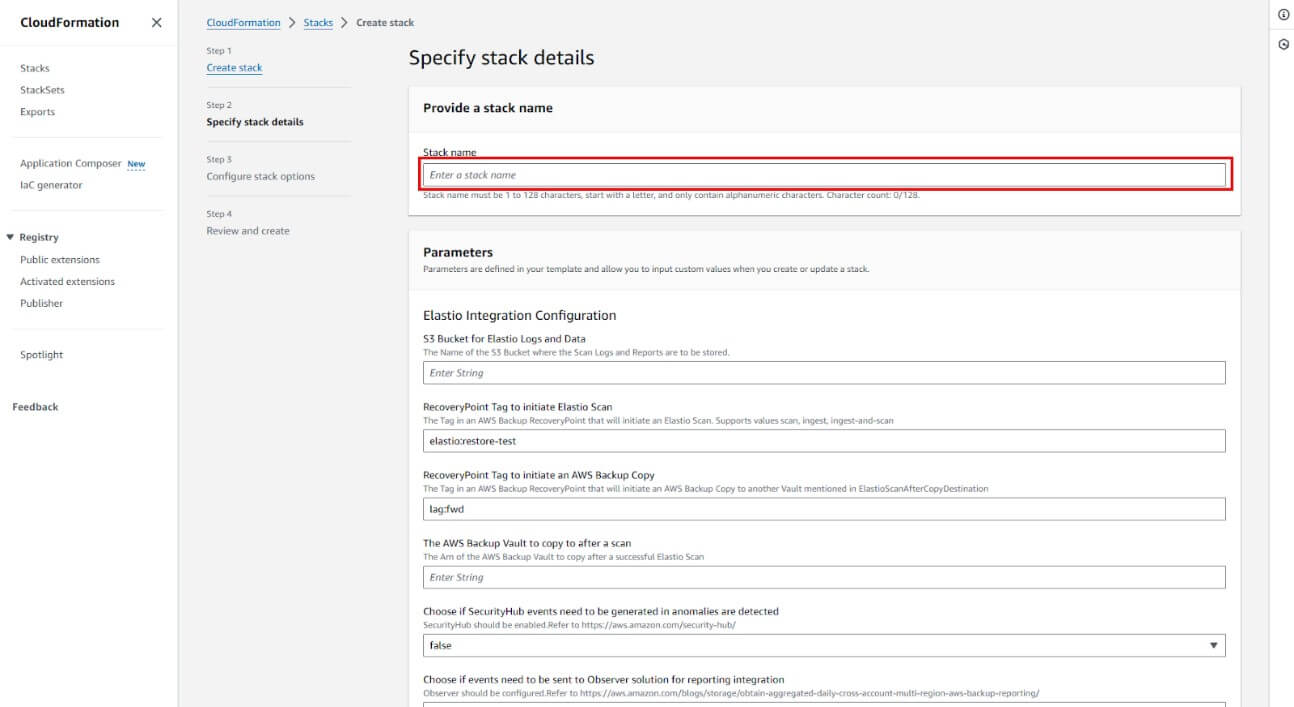
Task: Launch Application Composer from sidebar
Action: pyautogui.click(x=70, y=163)
